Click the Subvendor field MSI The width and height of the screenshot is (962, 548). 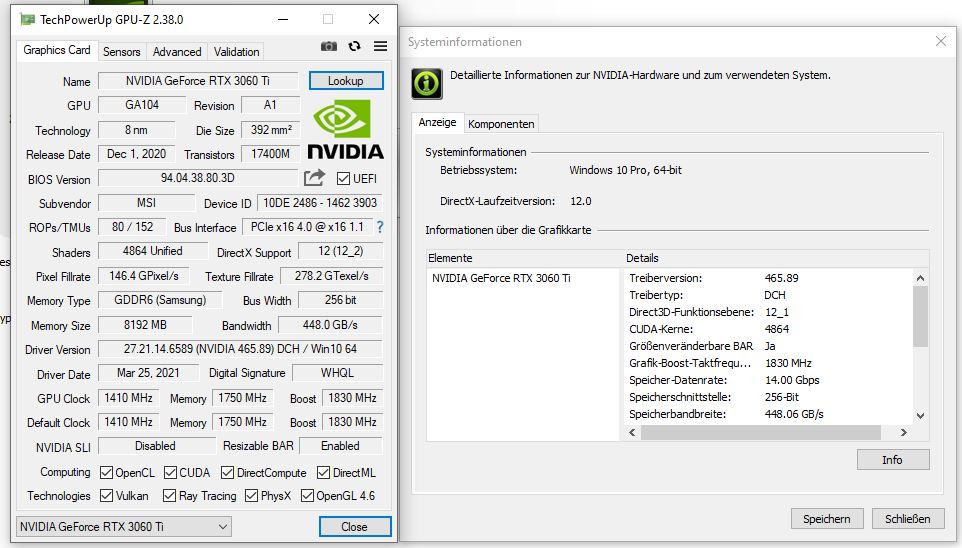[146, 203]
